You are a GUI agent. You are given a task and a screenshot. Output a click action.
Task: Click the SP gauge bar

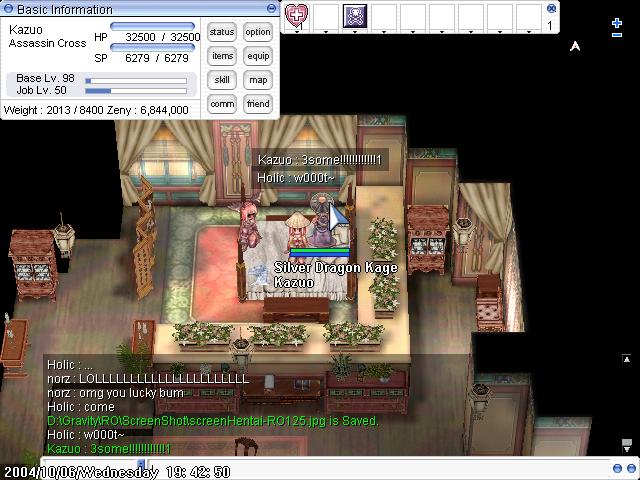152,47
